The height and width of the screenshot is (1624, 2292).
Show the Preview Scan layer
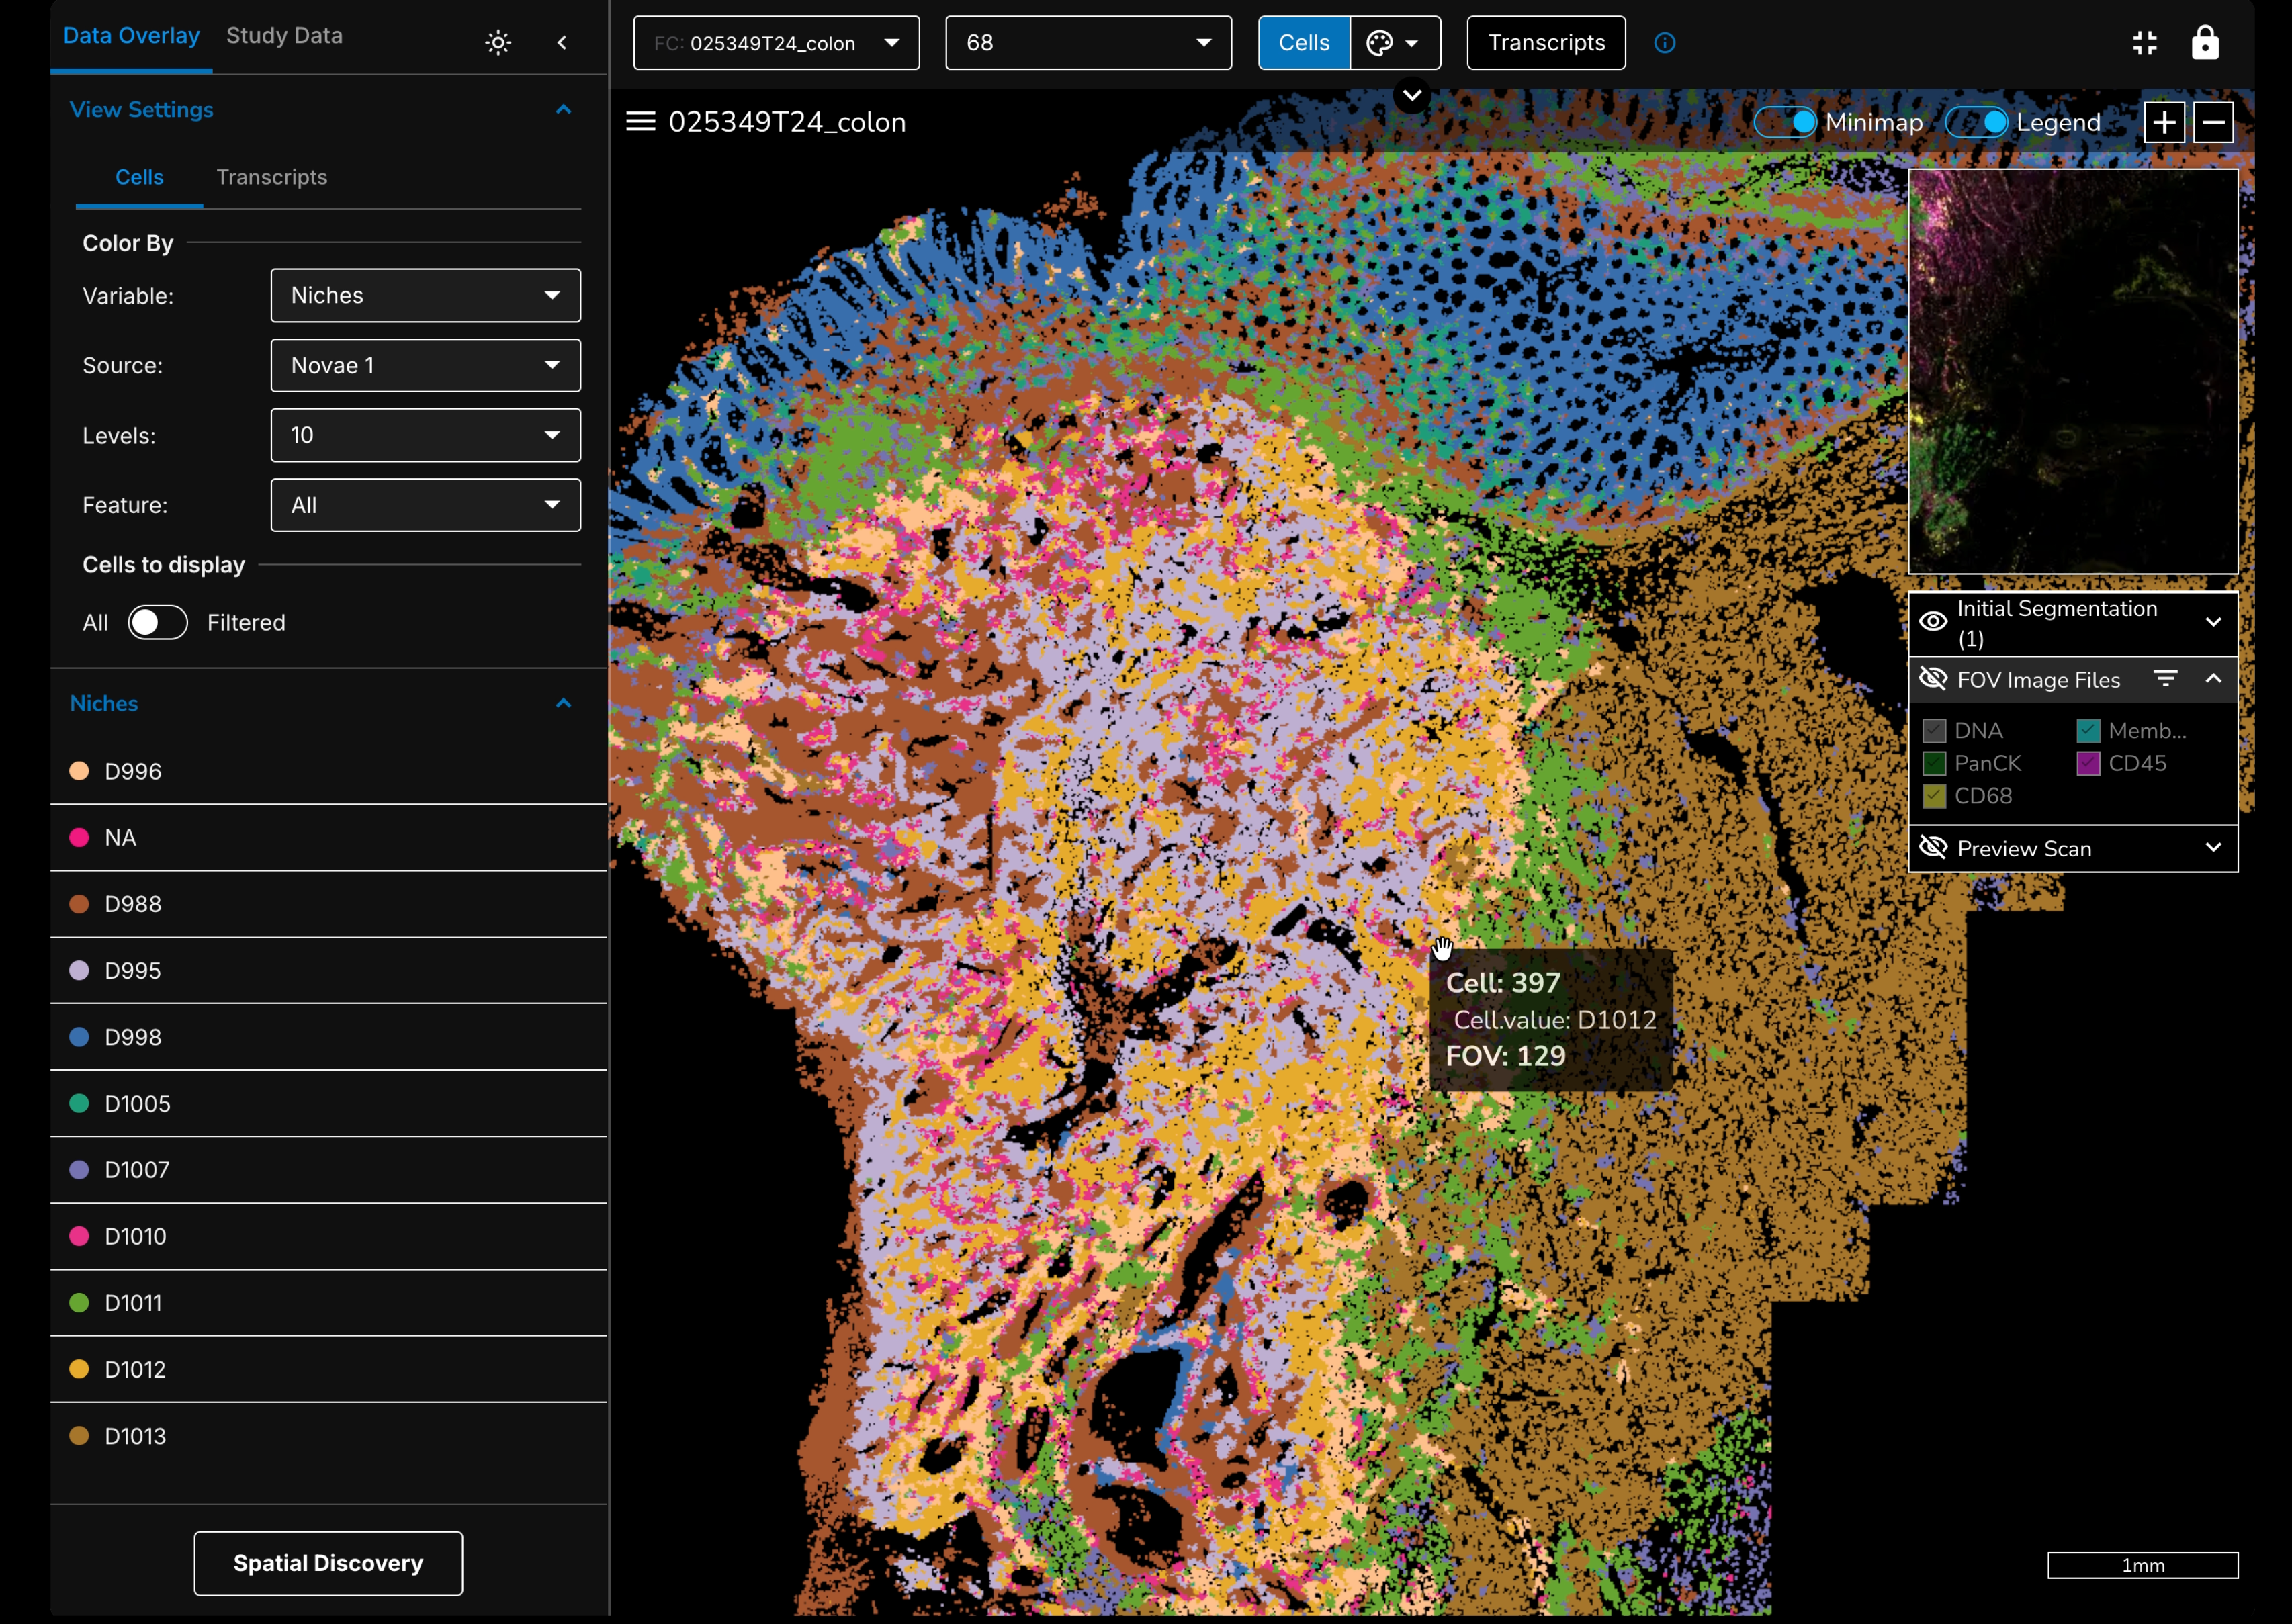pyautogui.click(x=1933, y=848)
